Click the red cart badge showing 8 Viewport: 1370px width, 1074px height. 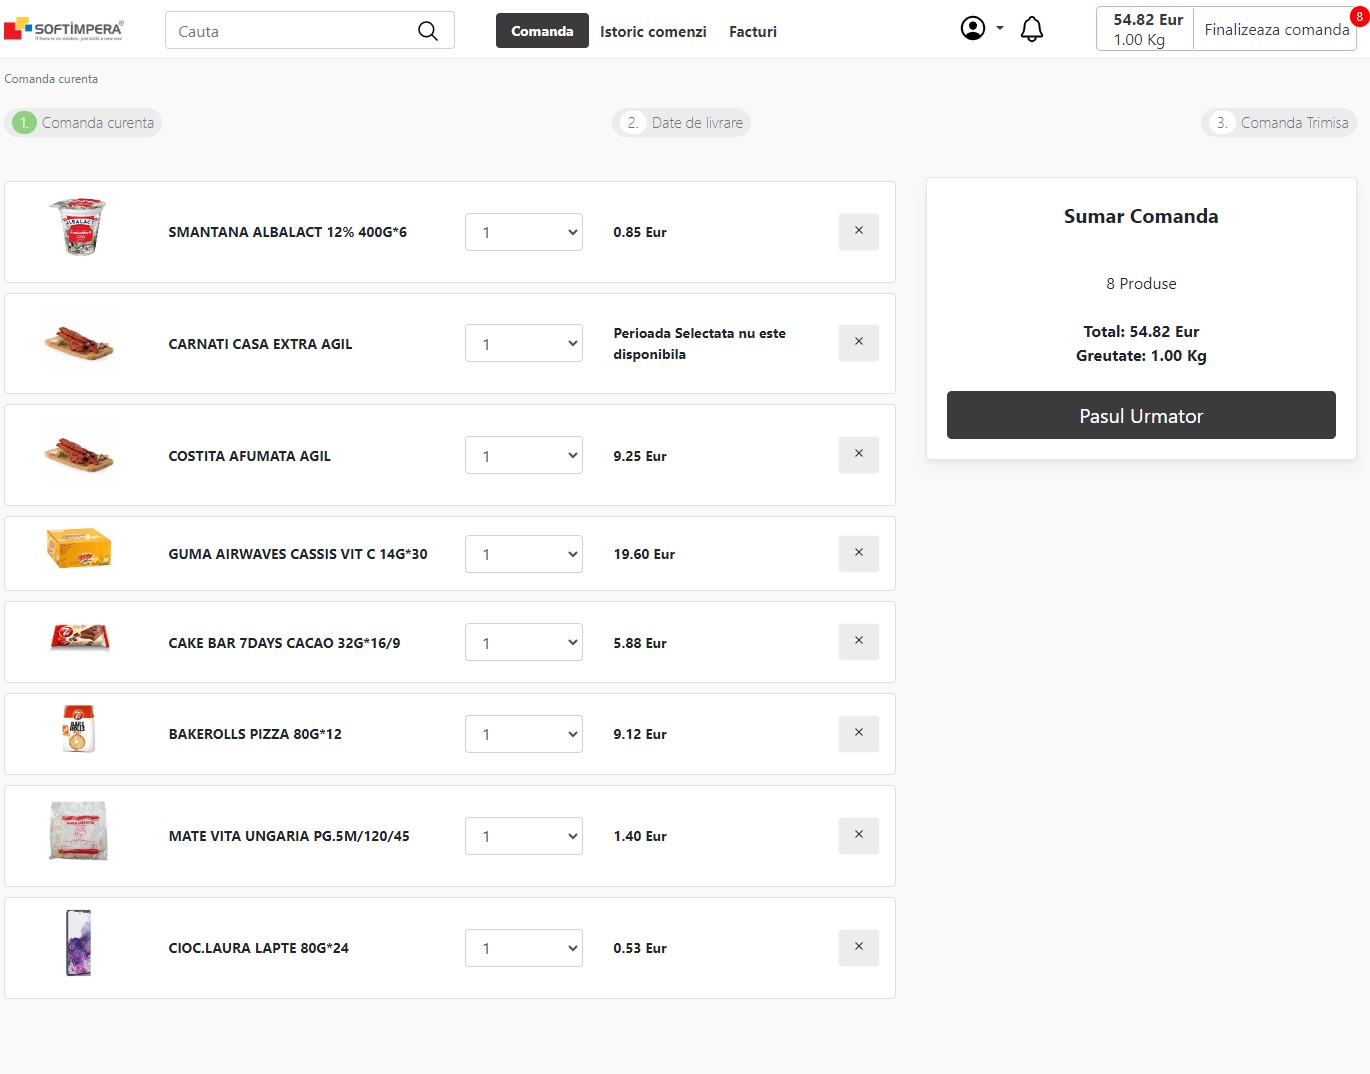tap(1359, 16)
